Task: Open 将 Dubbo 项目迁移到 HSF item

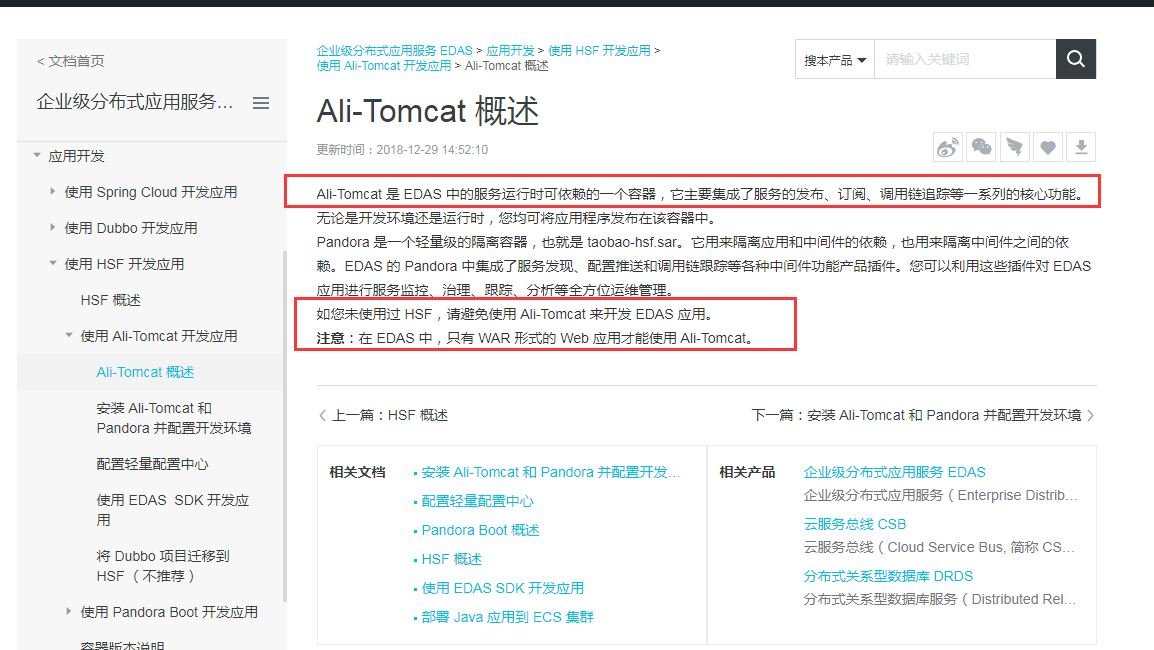Action: pos(163,565)
